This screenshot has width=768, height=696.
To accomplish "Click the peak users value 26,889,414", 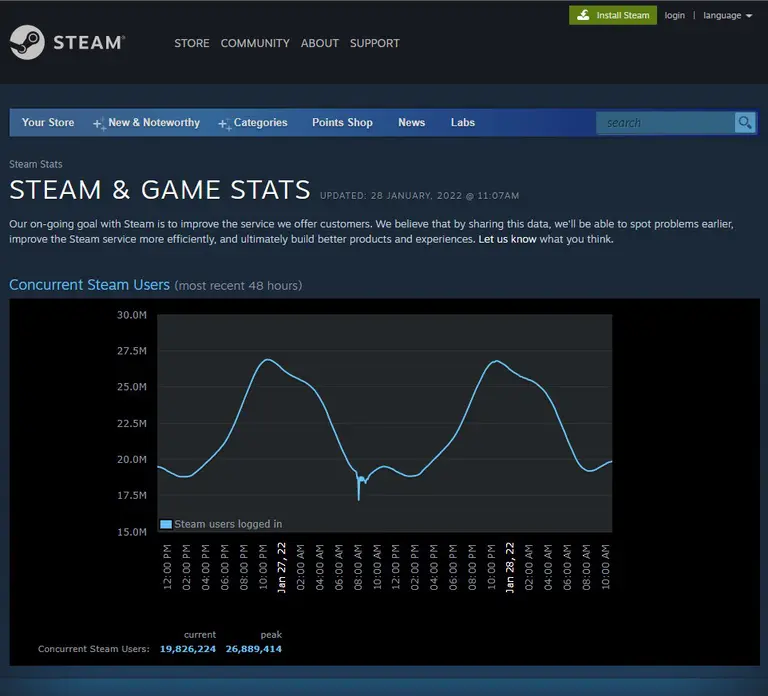I will pyautogui.click(x=254, y=649).
